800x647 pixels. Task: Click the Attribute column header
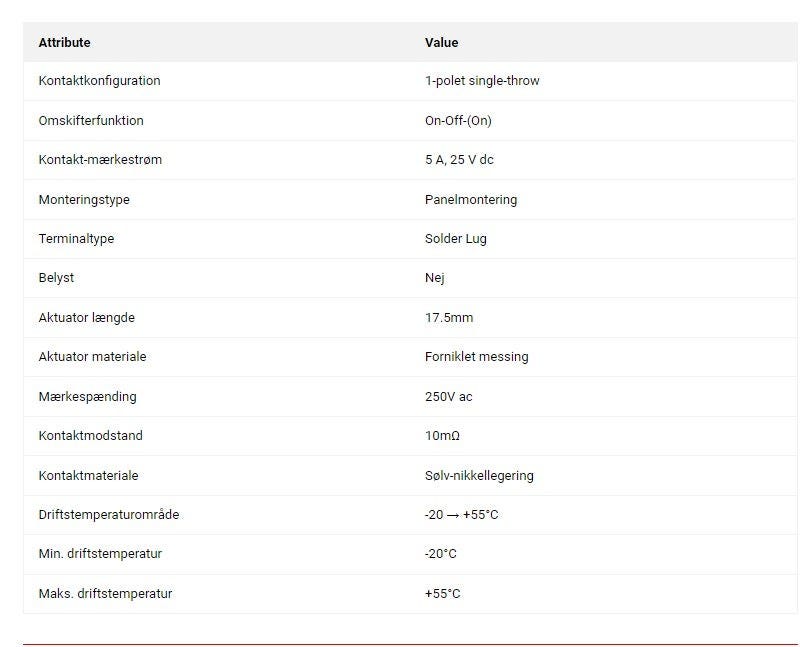[x=64, y=43]
